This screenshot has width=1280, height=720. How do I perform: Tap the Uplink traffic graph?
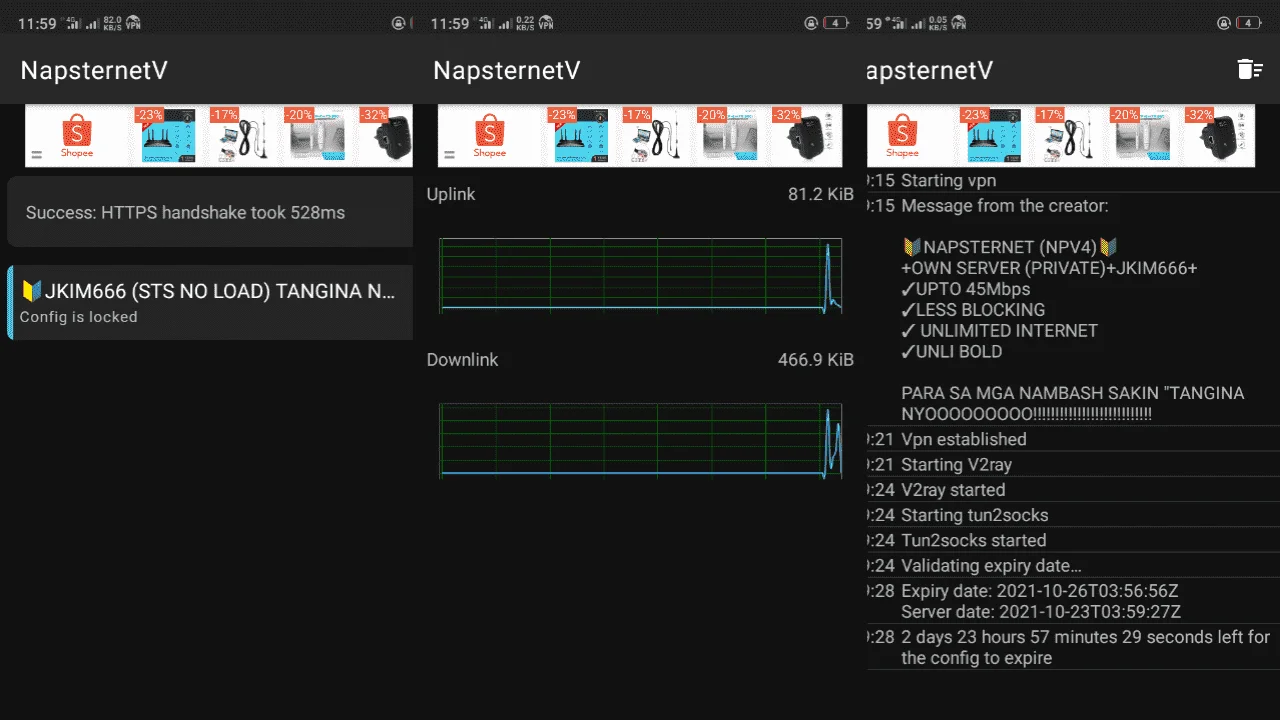pyautogui.click(x=640, y=277)
